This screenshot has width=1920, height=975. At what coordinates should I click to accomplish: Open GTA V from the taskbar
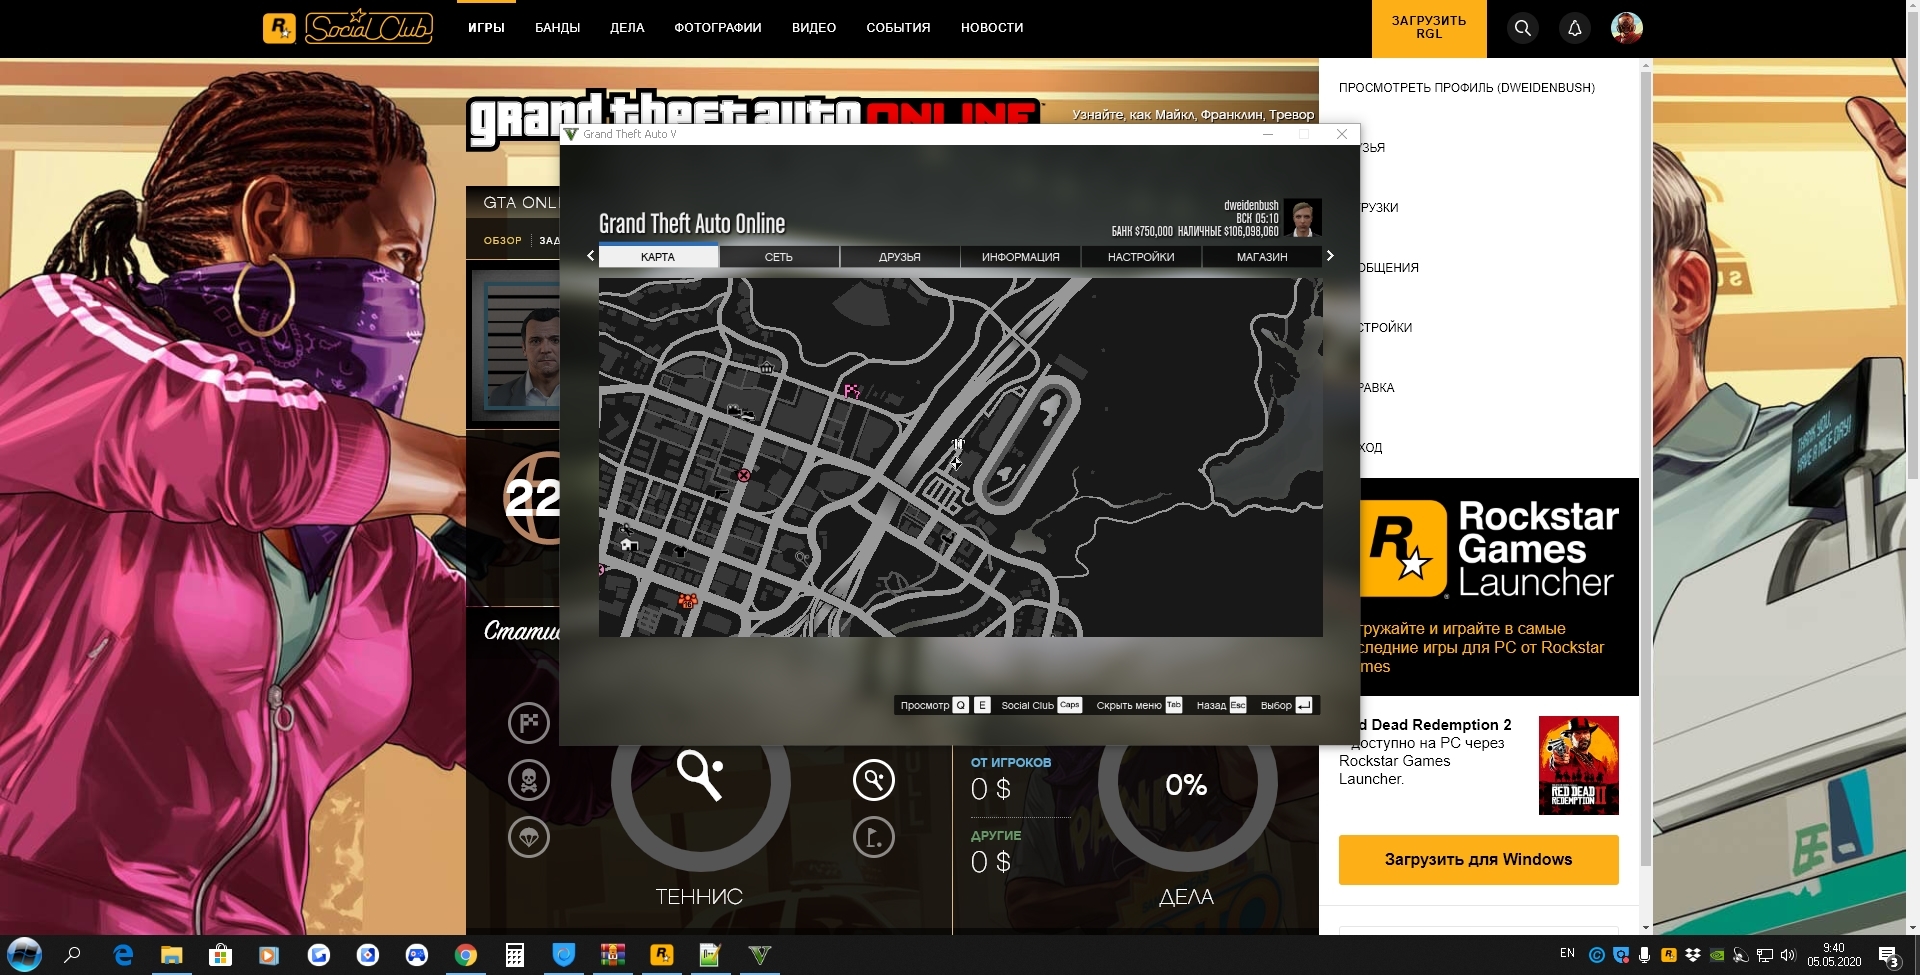tap(759, 955)
